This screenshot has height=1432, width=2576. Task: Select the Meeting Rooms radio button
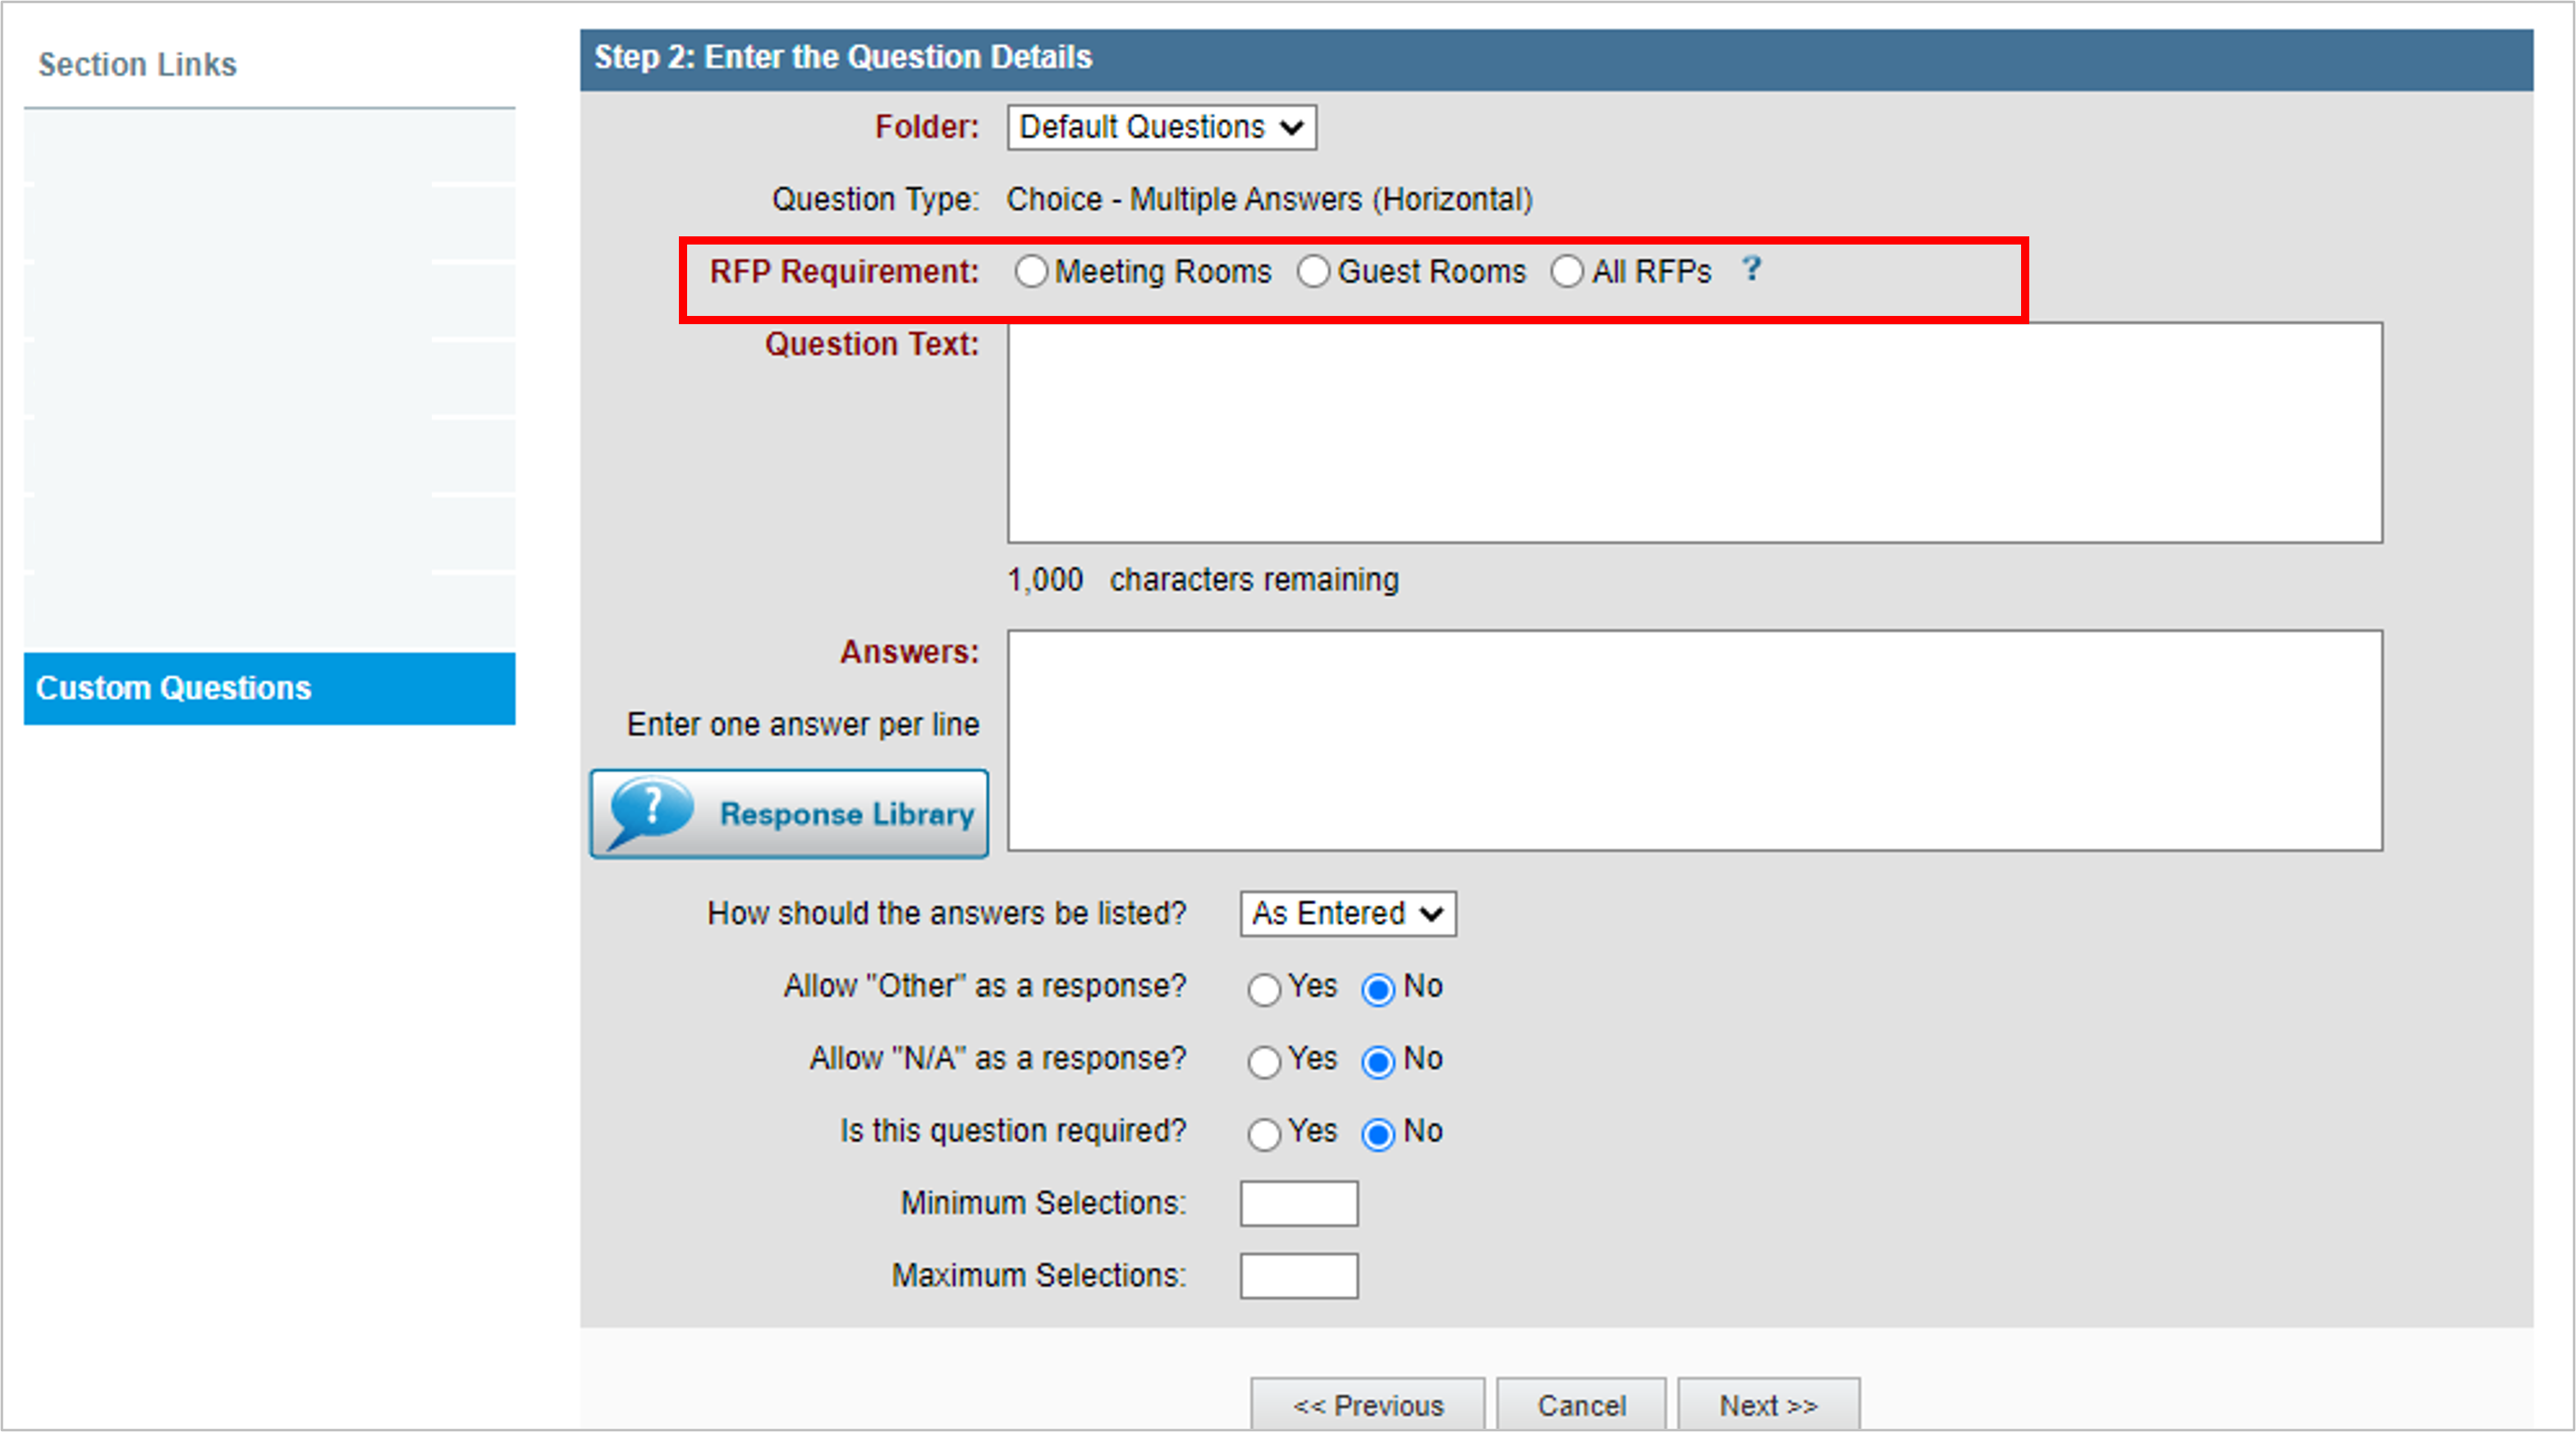tap(1031, 271)
